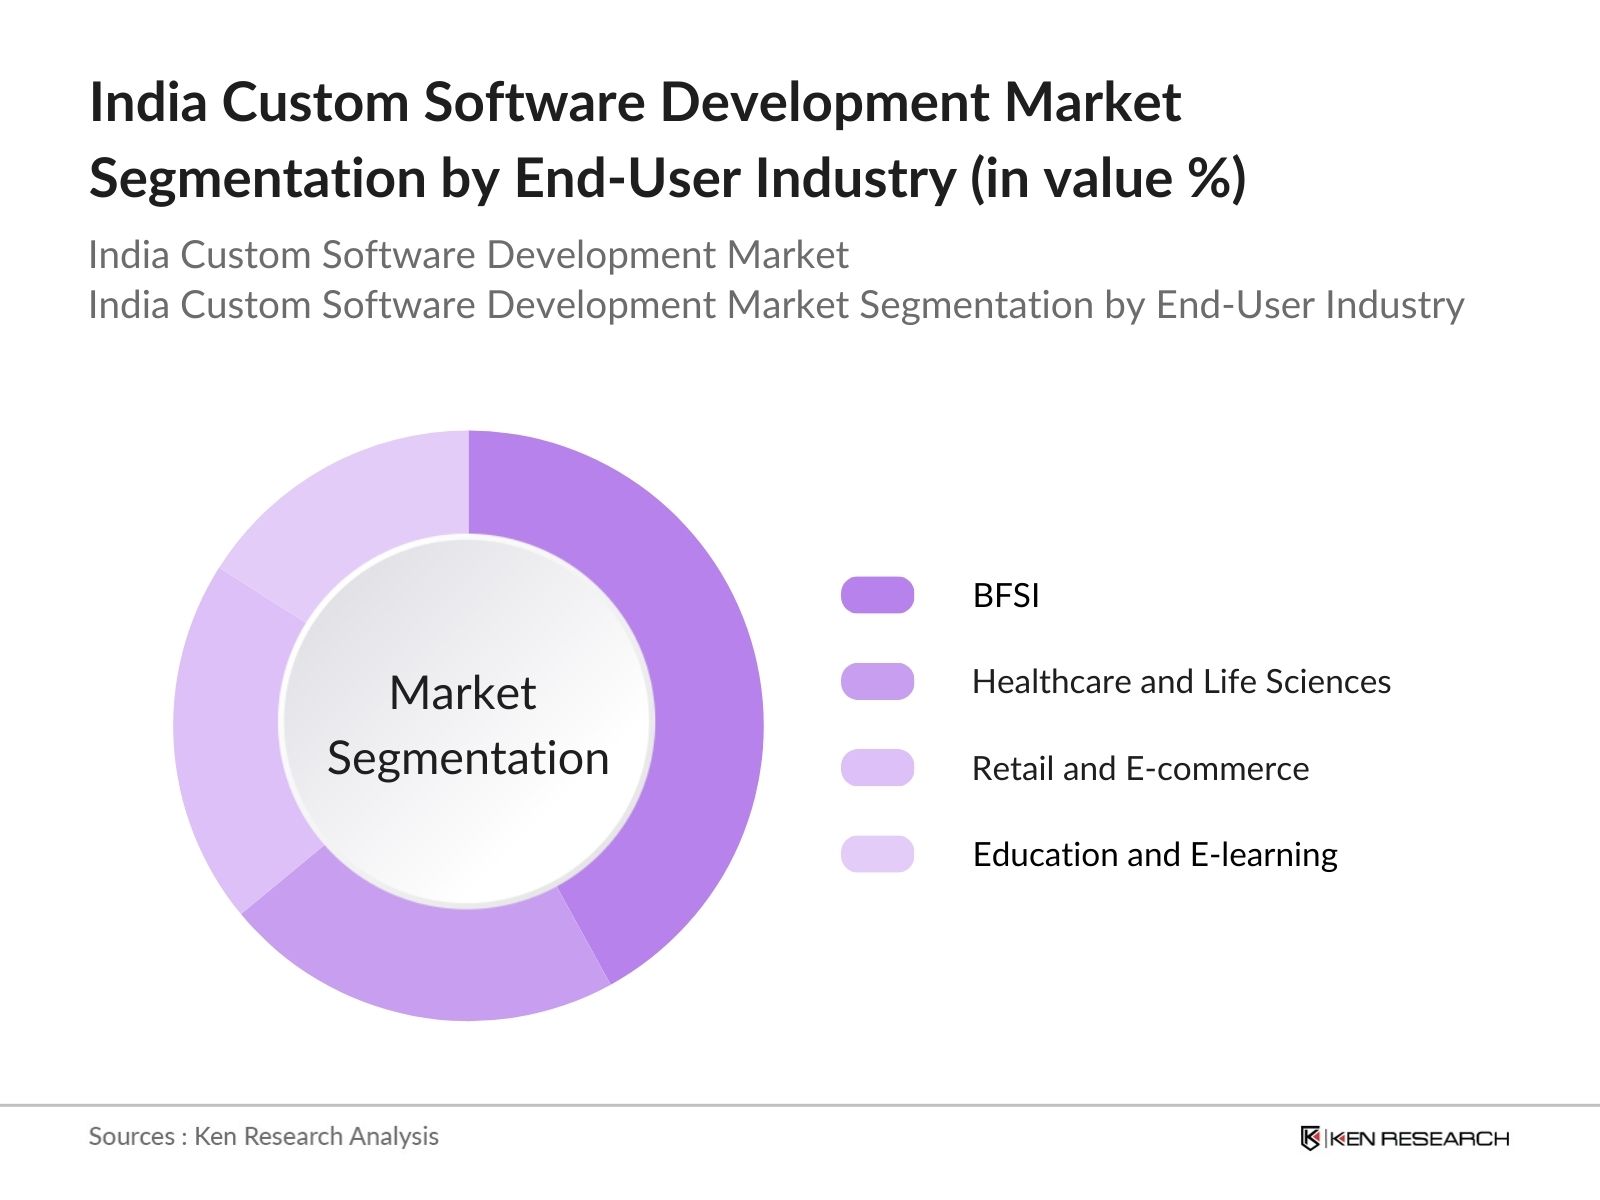Click the Sources: Ken Research Analysis text
Viewport: 1600px width, 1200px height.
coord(264,1136)
